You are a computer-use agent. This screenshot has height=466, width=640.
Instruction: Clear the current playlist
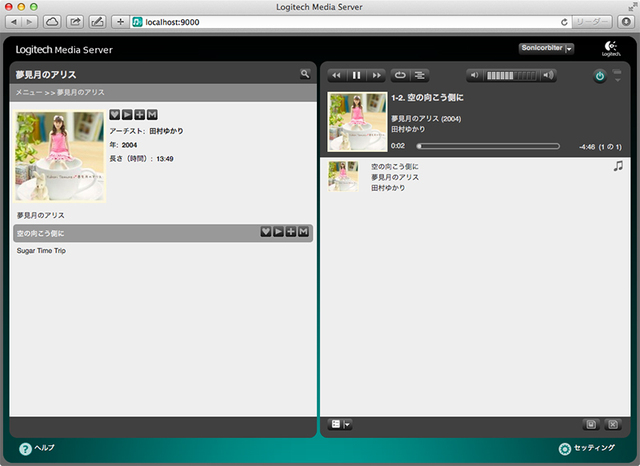point(613,424)
